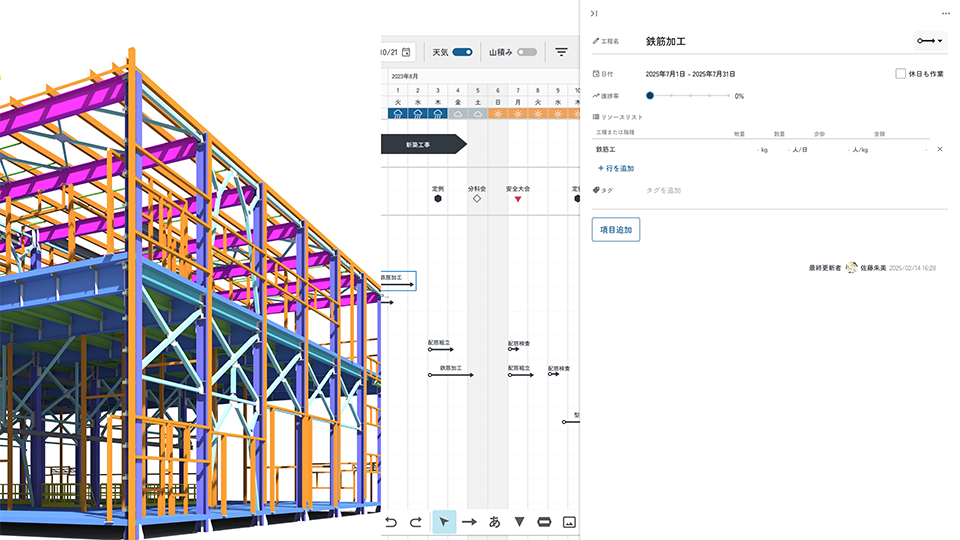The image size is (960, 540).
Task: Click the 項目追加 button
Action: pos(616,230)
